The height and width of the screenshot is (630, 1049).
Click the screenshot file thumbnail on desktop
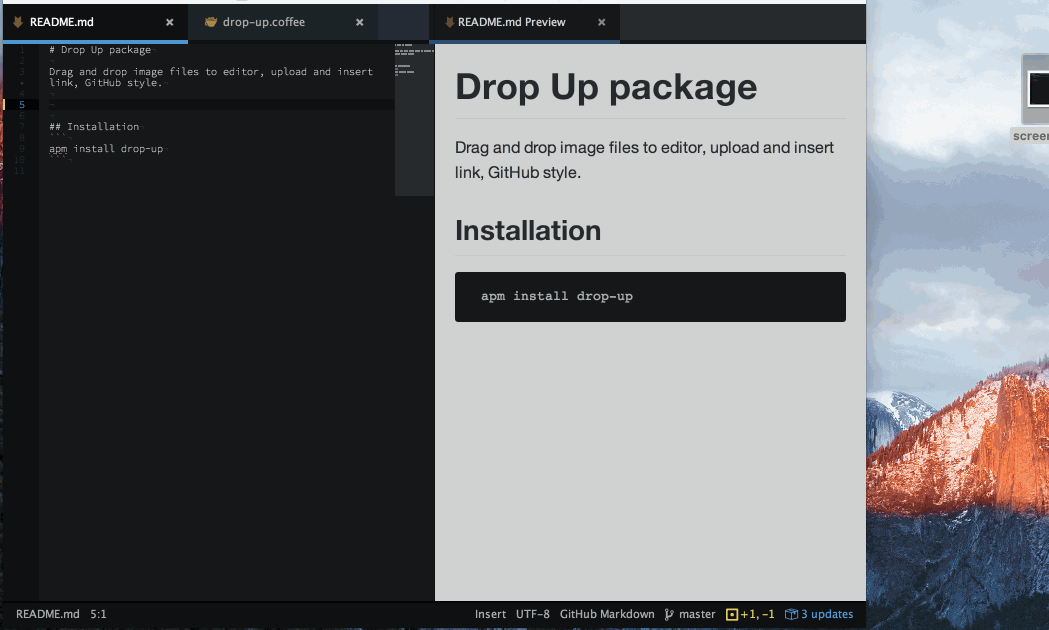tap(1036, 89)
